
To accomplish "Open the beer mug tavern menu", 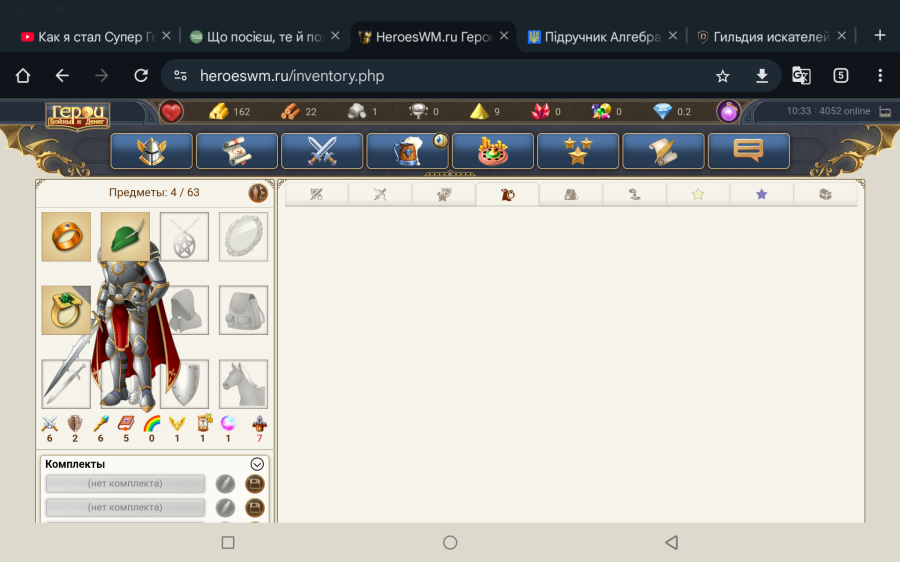I will click(x=408, y=151).
